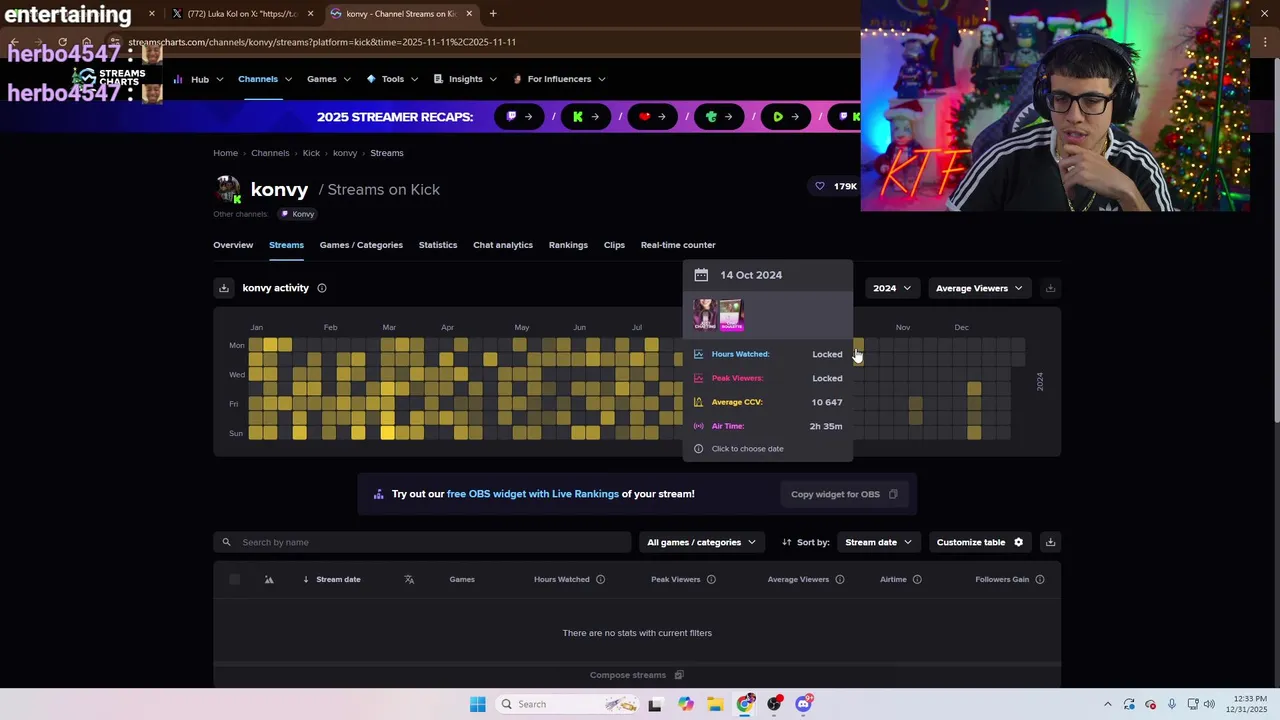
Task: Go to Home breadcrumb link
Action: point(225,153)
